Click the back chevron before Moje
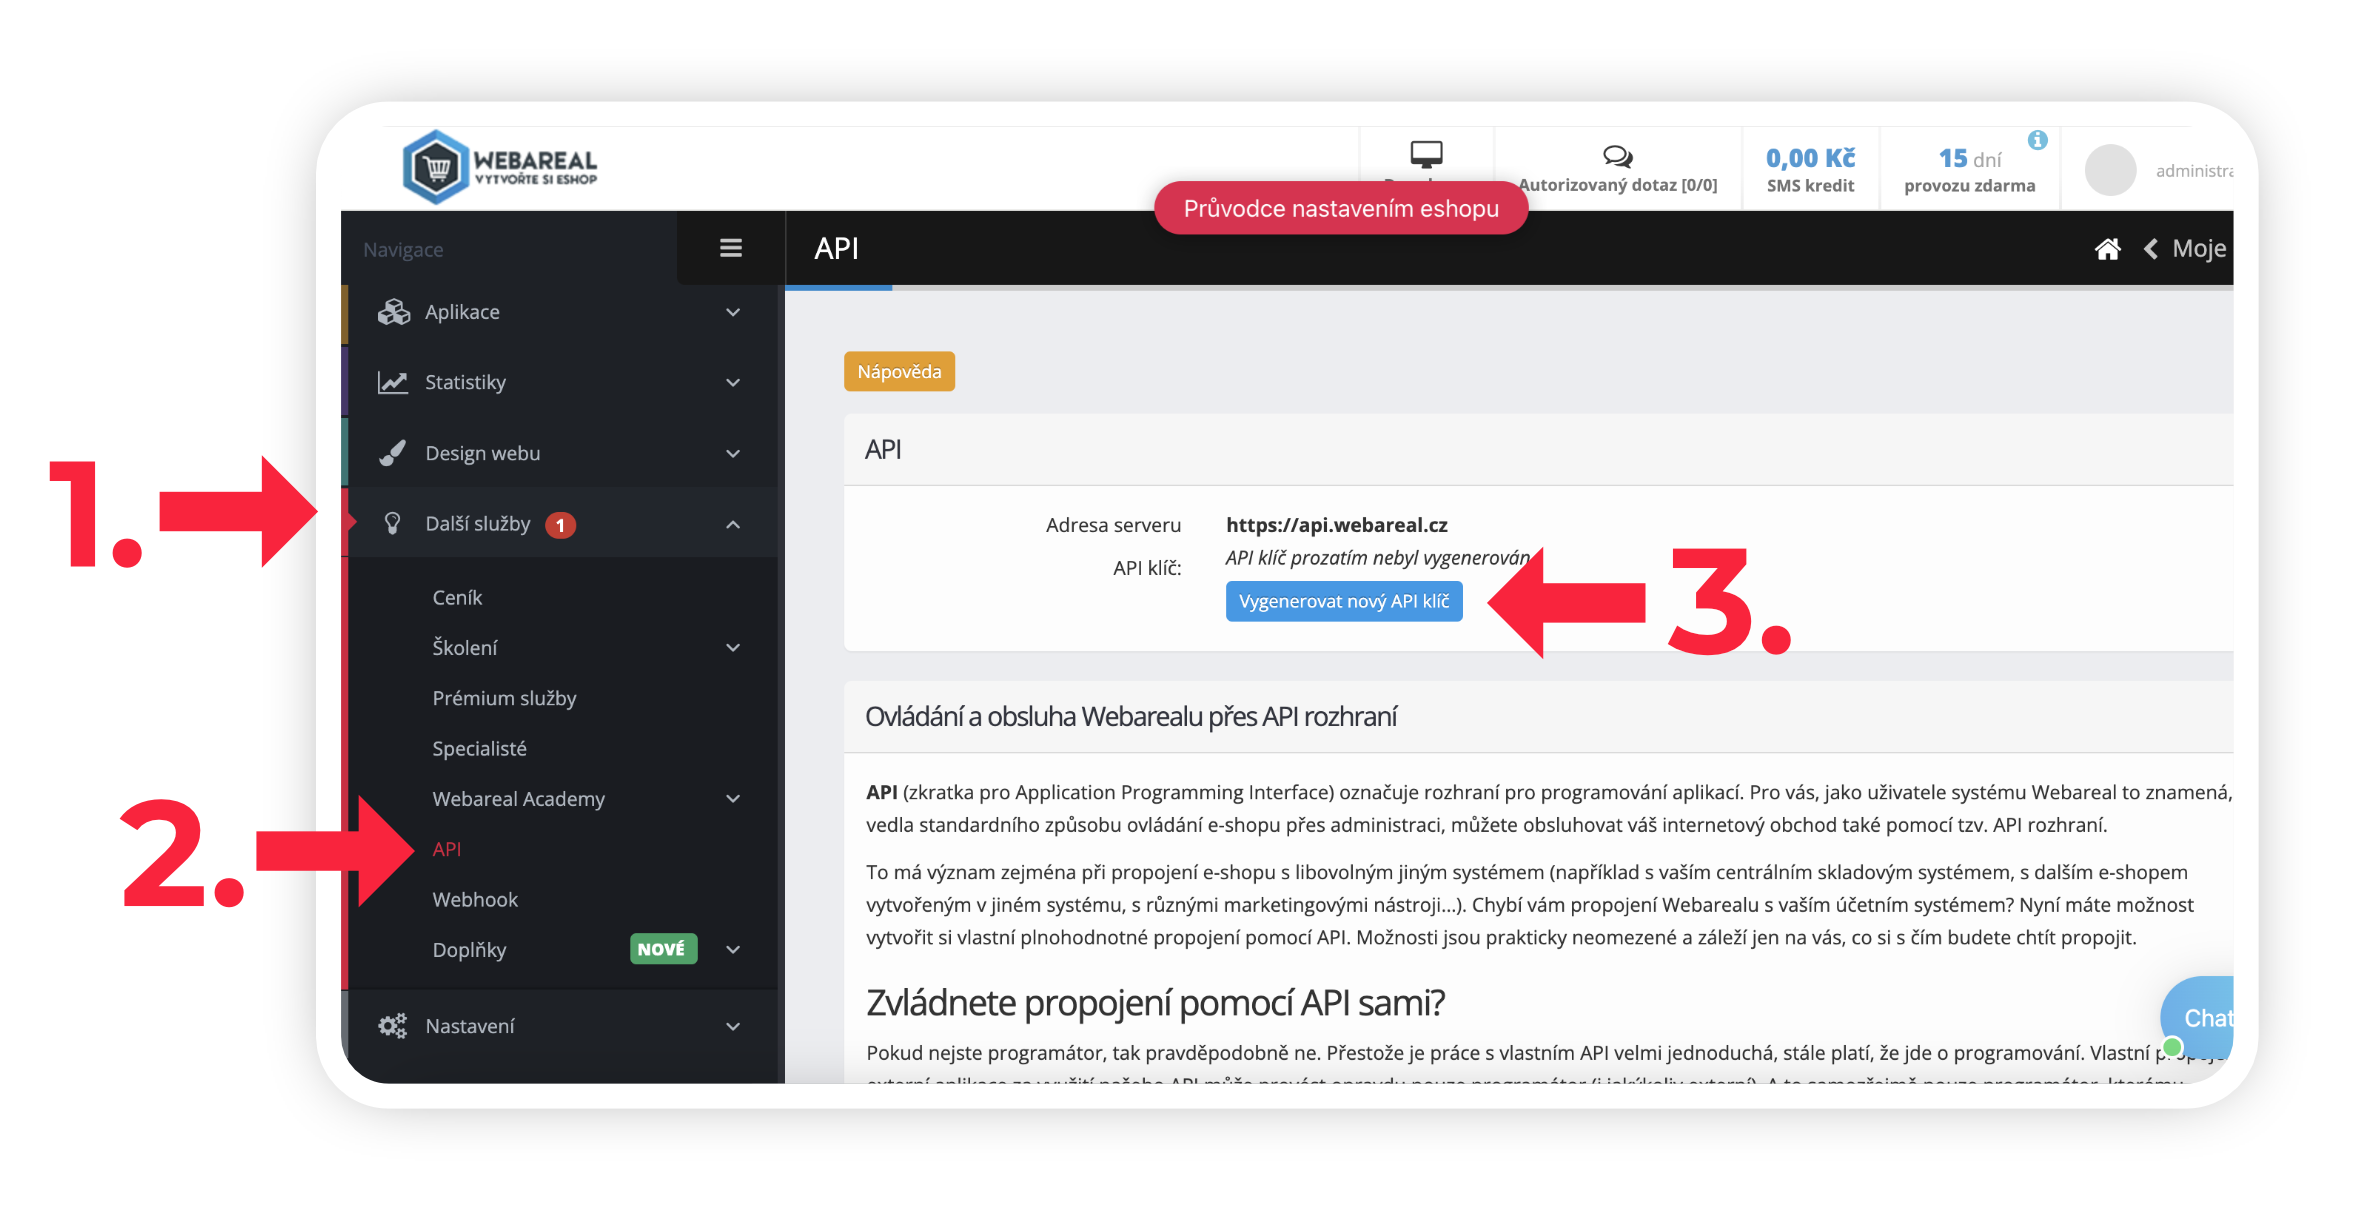The width and height of the screenshot is (2360, 1210). coord(2150,249)
